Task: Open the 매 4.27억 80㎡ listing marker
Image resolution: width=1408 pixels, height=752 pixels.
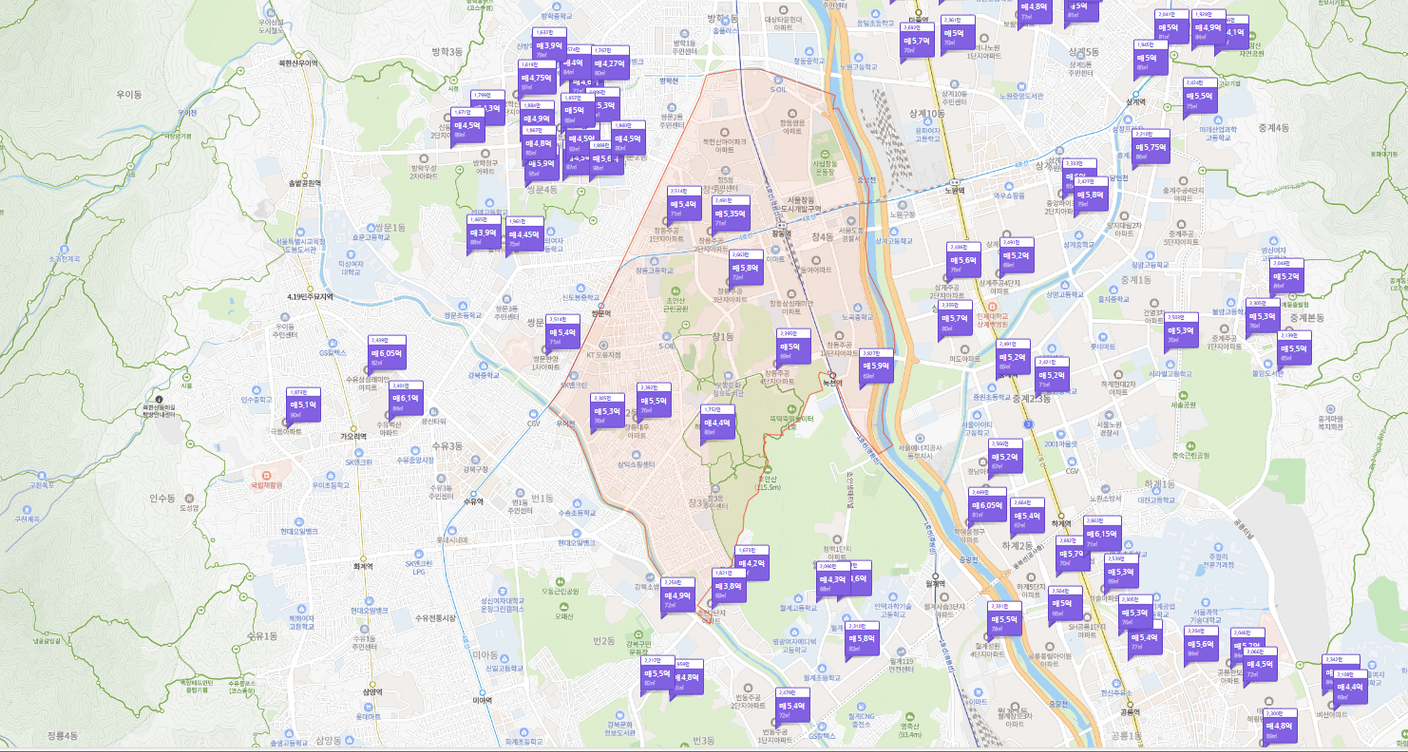Action: (x=608, y=64)
